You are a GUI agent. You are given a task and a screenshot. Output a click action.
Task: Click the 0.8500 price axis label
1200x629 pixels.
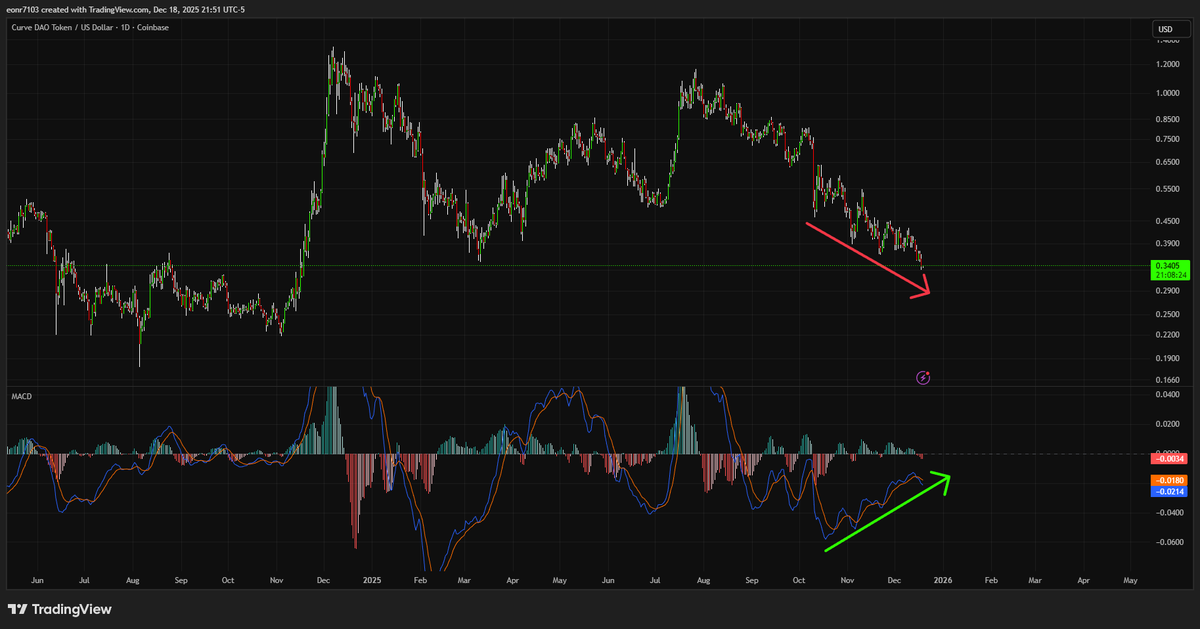(x=1166, y=120)
